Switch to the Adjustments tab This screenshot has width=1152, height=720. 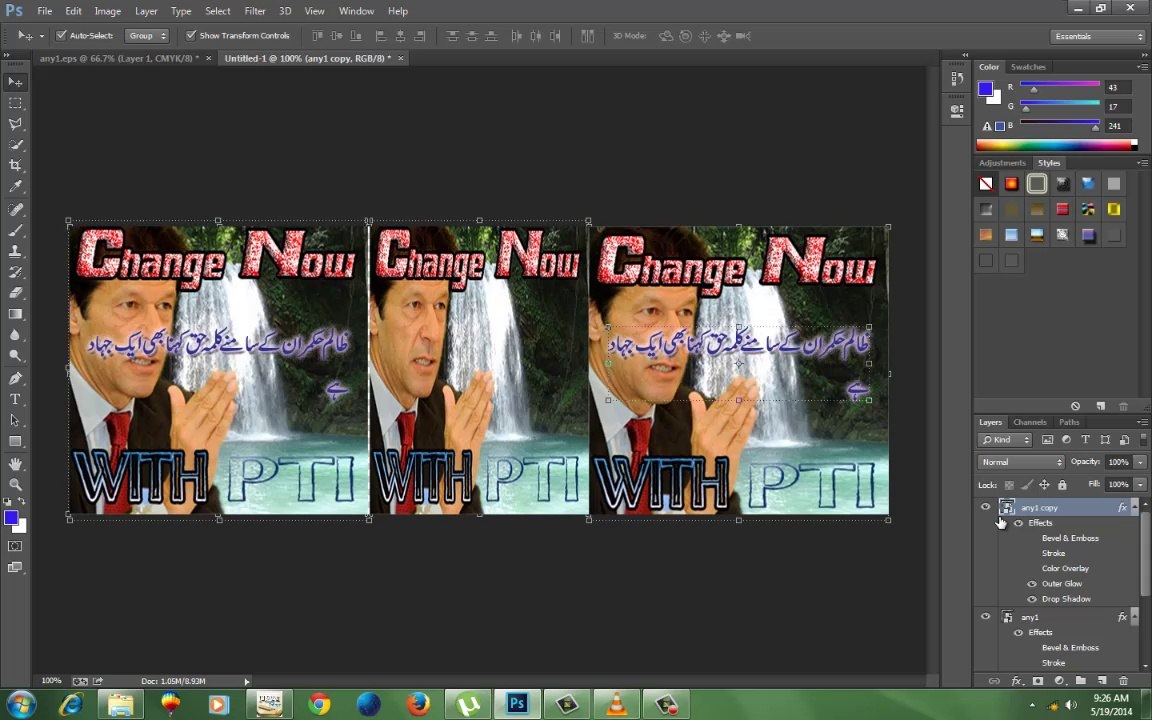[1002, 163]
